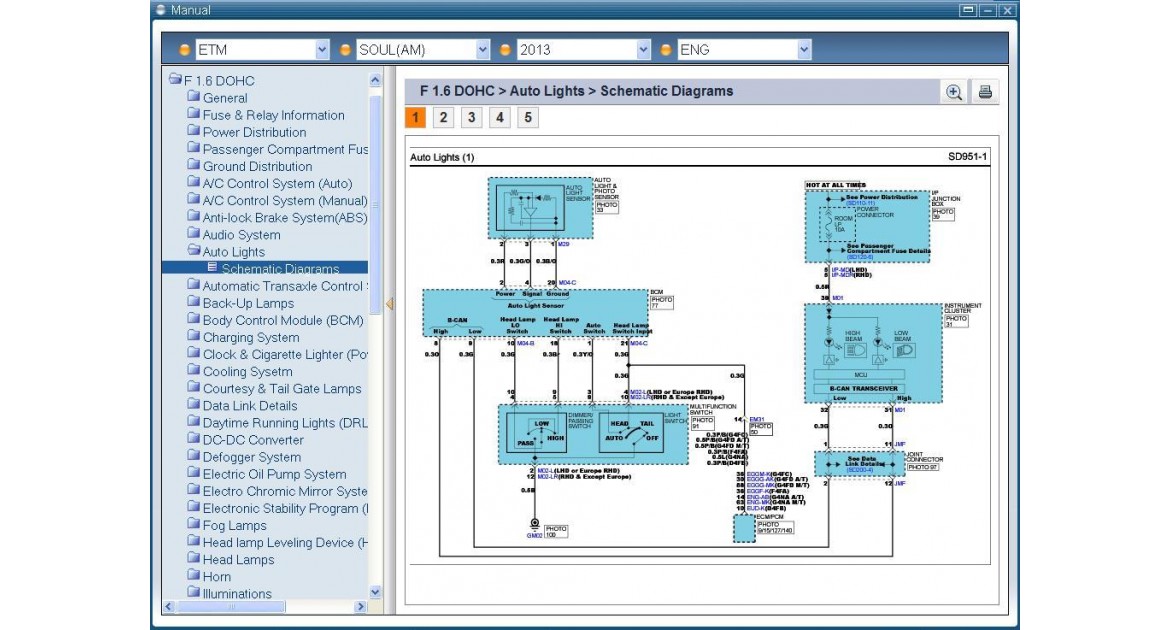Image resolution: width=1170 pixels, height=630 pixels.
Task: Switch to diagram page 3
Action: (x=472, y=117)
